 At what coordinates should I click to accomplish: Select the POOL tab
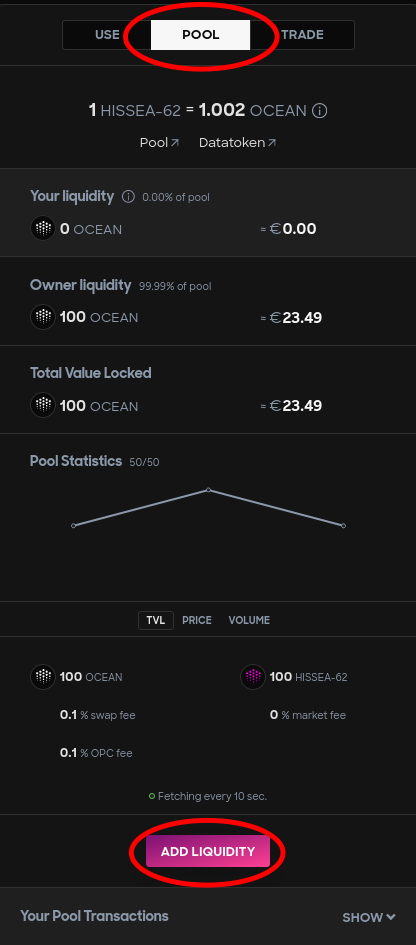(x=201, y=35)
